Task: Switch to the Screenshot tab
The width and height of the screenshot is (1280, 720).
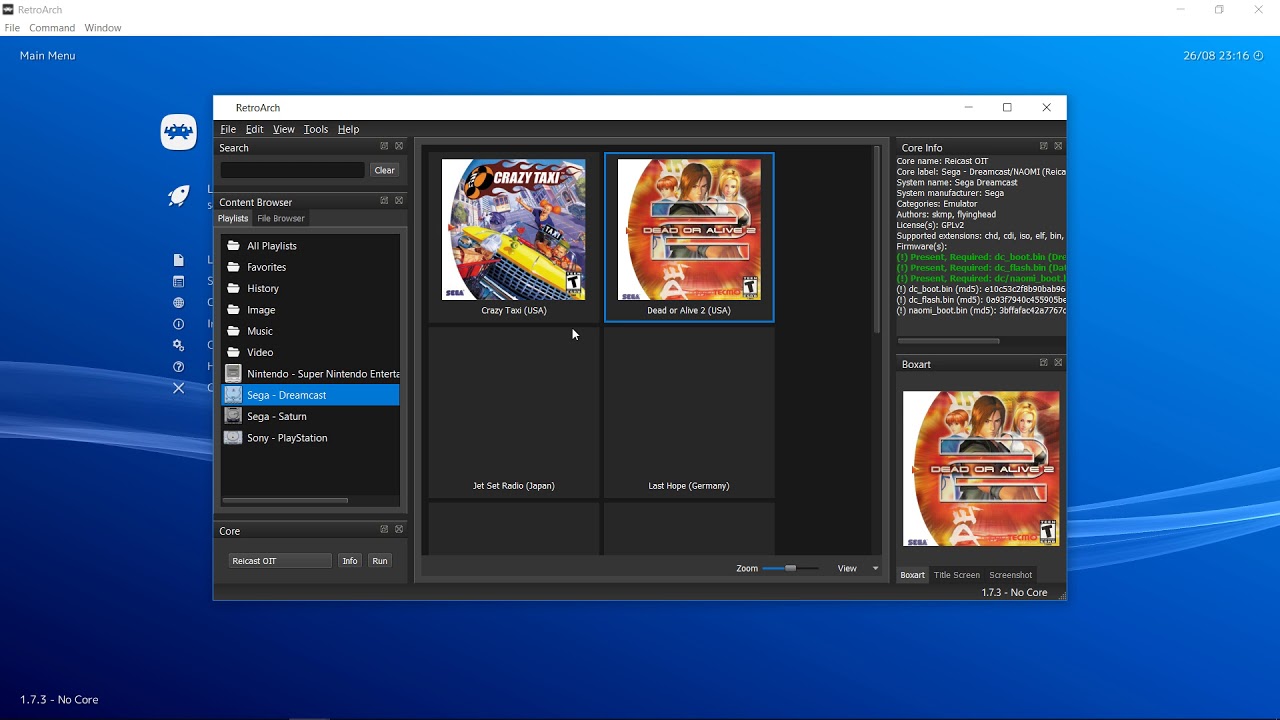Action: pyautogui.click(x=1010, y=575)
